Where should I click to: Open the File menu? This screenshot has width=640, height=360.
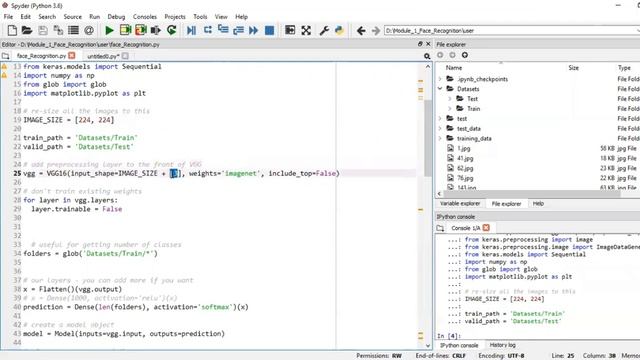click(x=8, y=17)
